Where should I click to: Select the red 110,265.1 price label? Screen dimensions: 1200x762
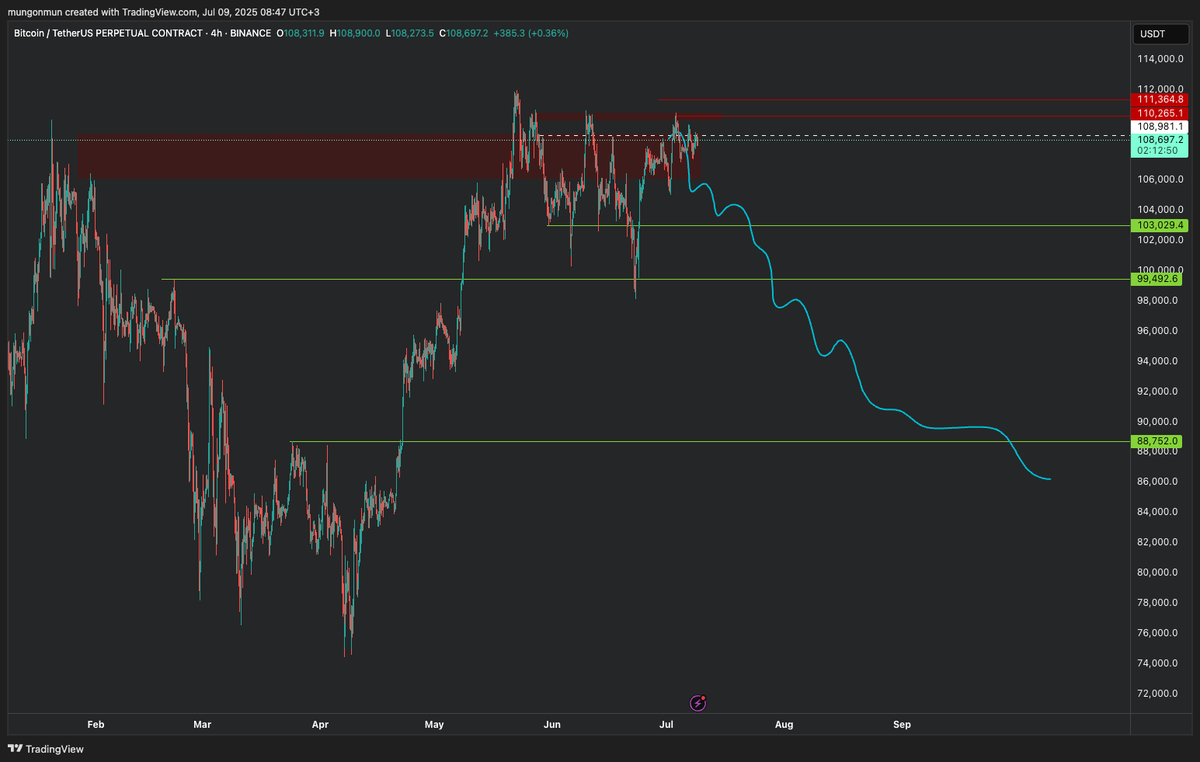1158,113
